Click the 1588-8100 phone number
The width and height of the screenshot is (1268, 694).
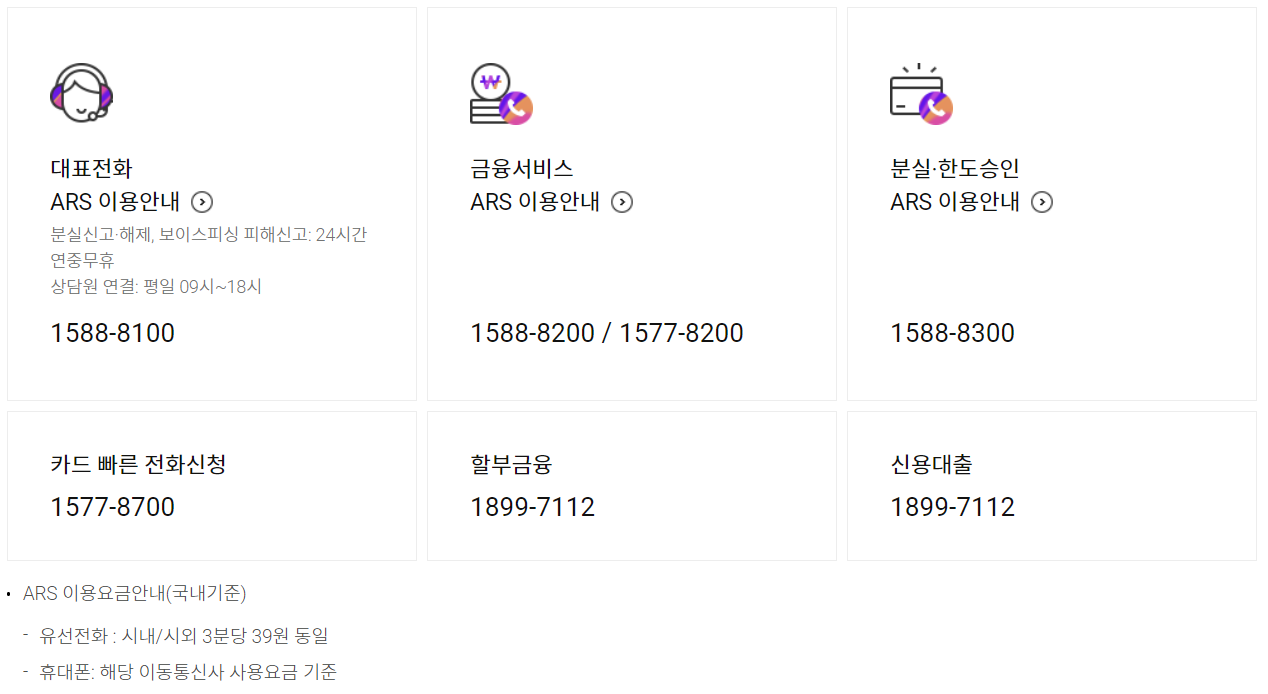[x=113, y=333]
